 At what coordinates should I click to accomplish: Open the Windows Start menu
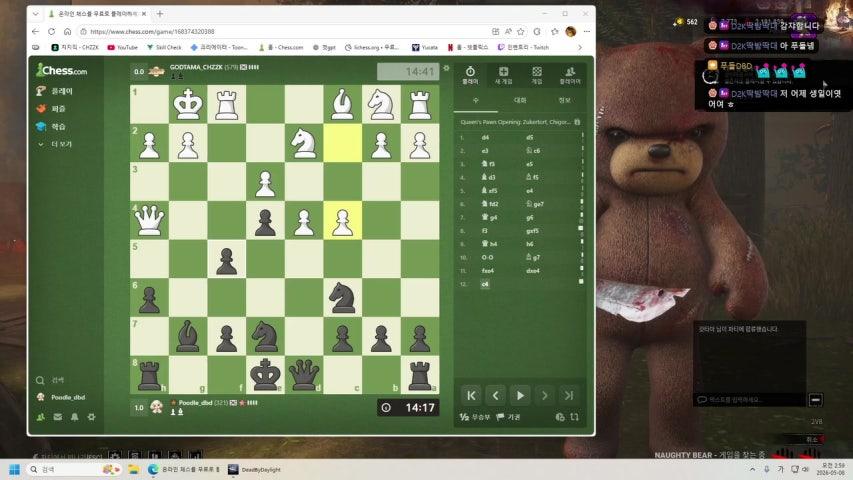click(15, 469)
